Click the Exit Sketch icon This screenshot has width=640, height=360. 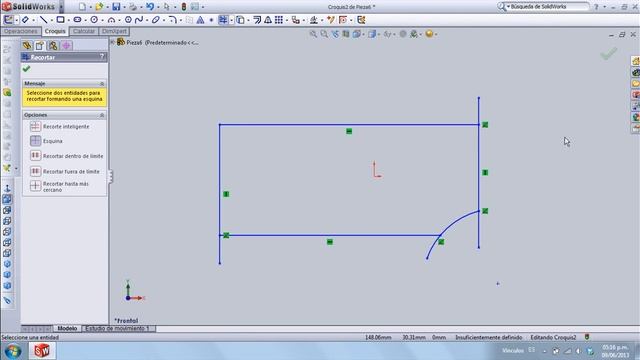coord(8,20)
